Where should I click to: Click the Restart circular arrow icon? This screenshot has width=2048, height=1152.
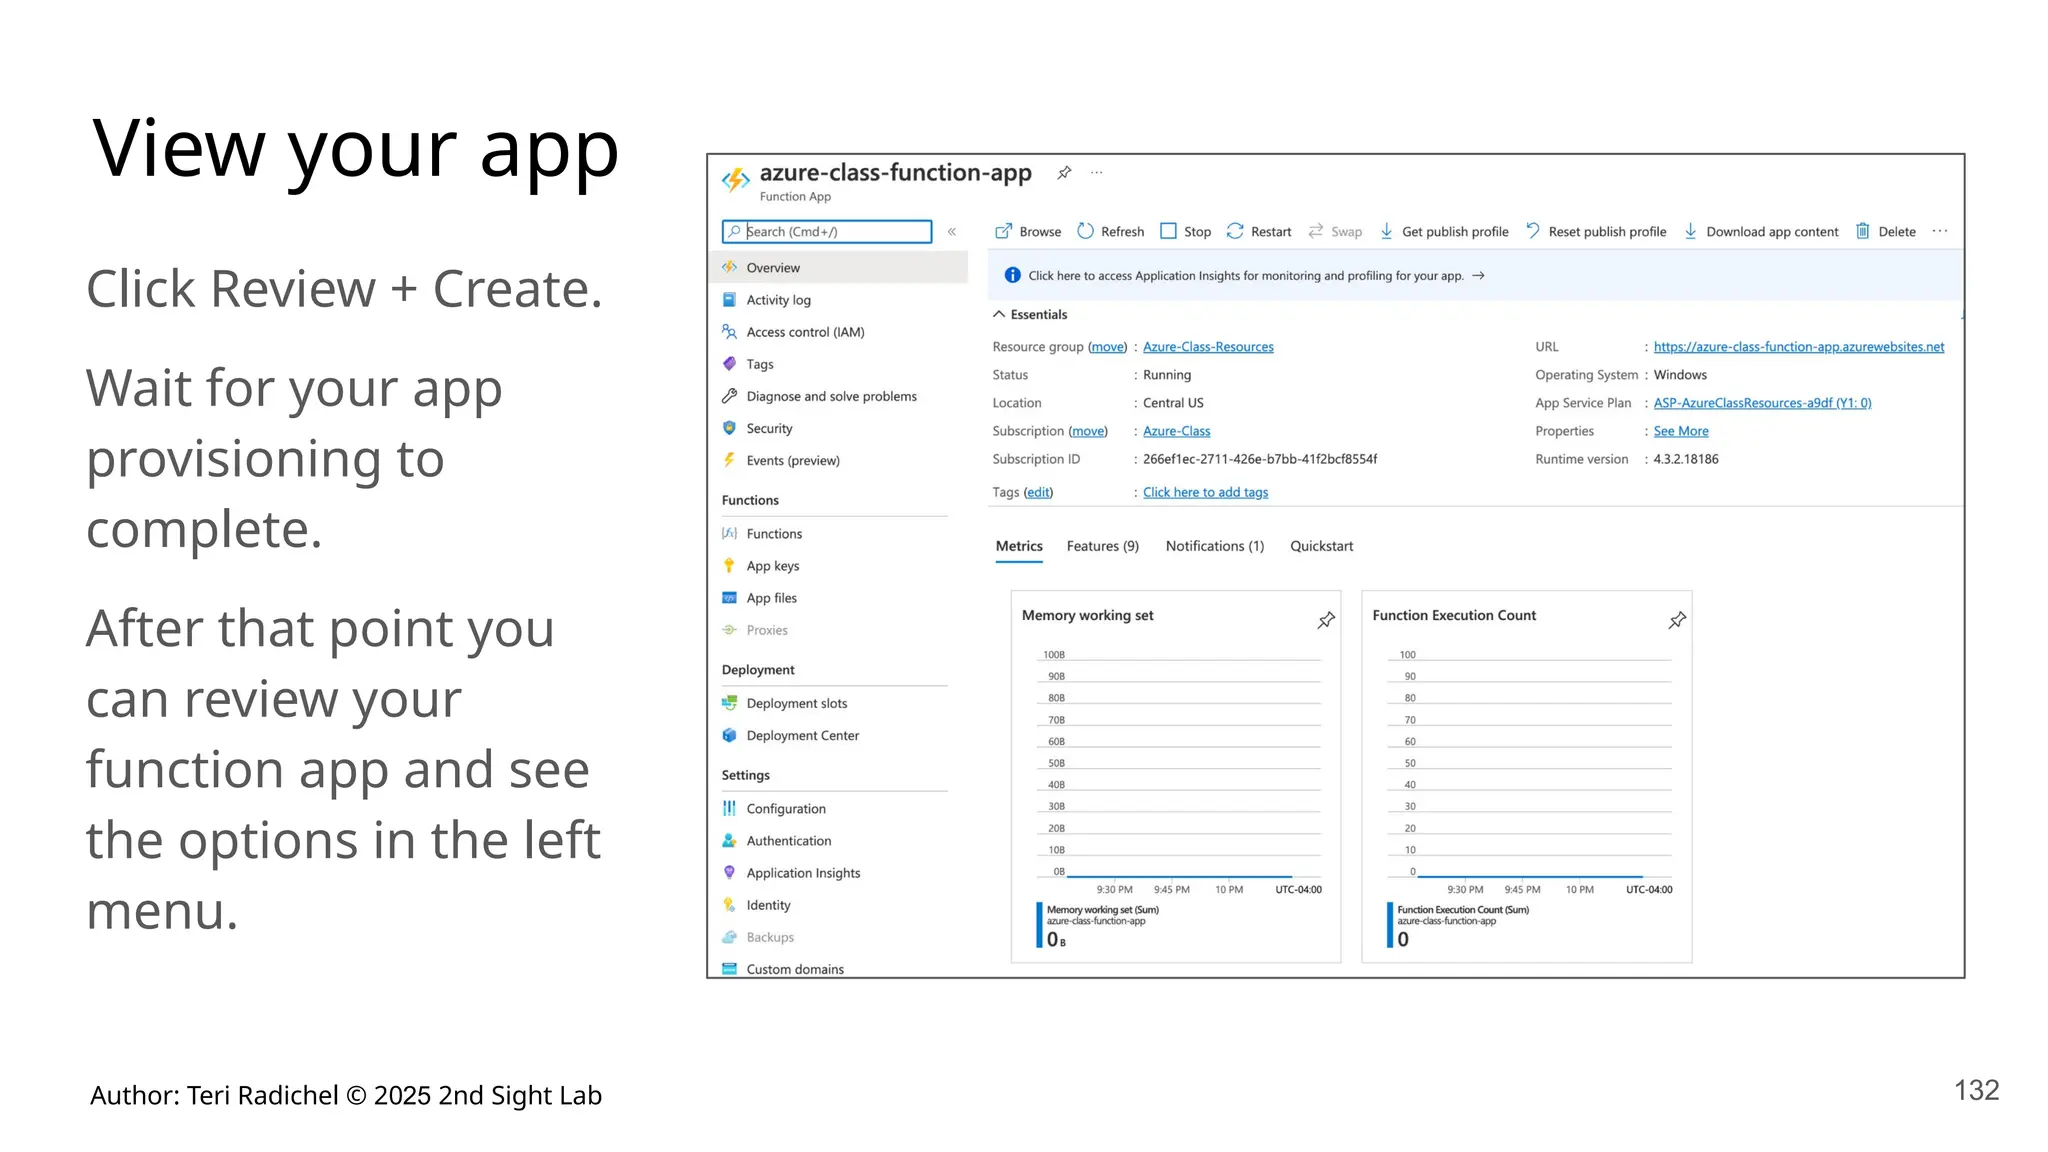click(x=1235, y=231)
